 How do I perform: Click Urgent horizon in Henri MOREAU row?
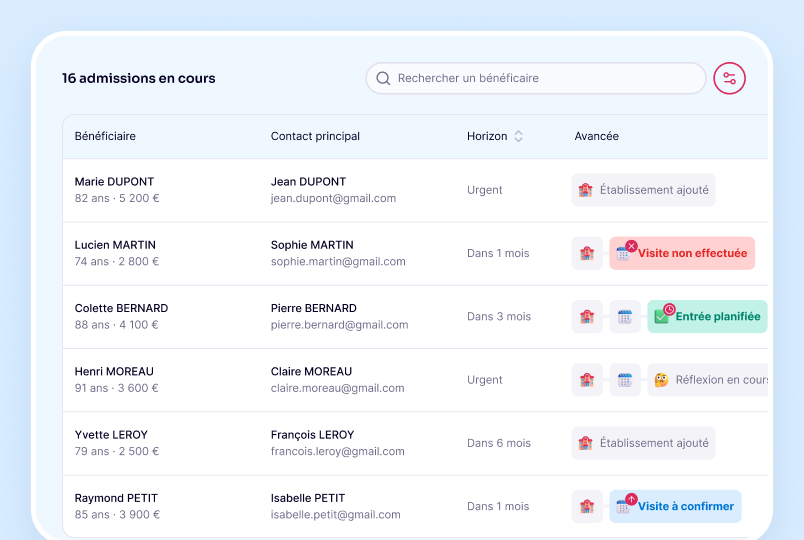point(485,380)
